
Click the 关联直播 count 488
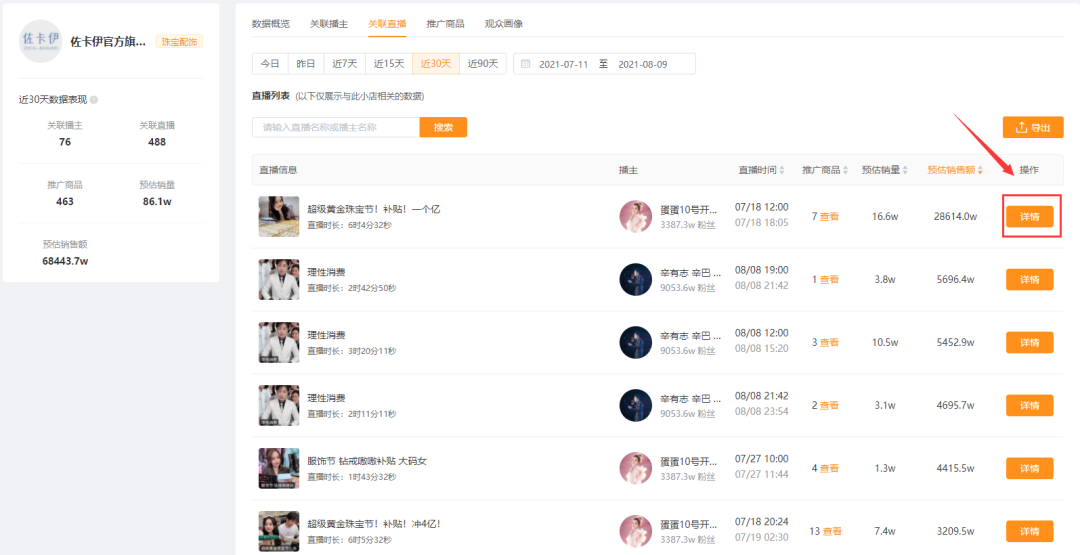tap(157, 142)
